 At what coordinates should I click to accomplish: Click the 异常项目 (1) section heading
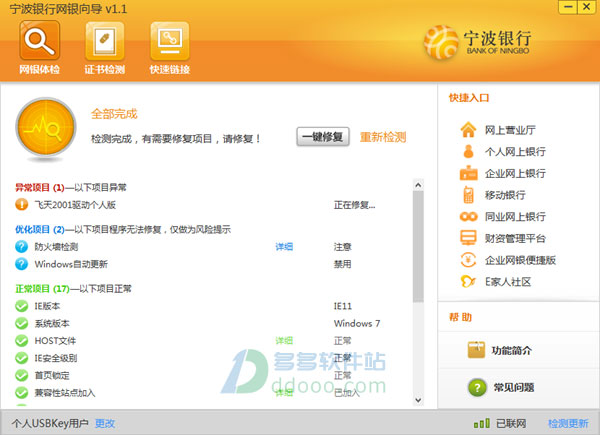[x=40, y=187]
